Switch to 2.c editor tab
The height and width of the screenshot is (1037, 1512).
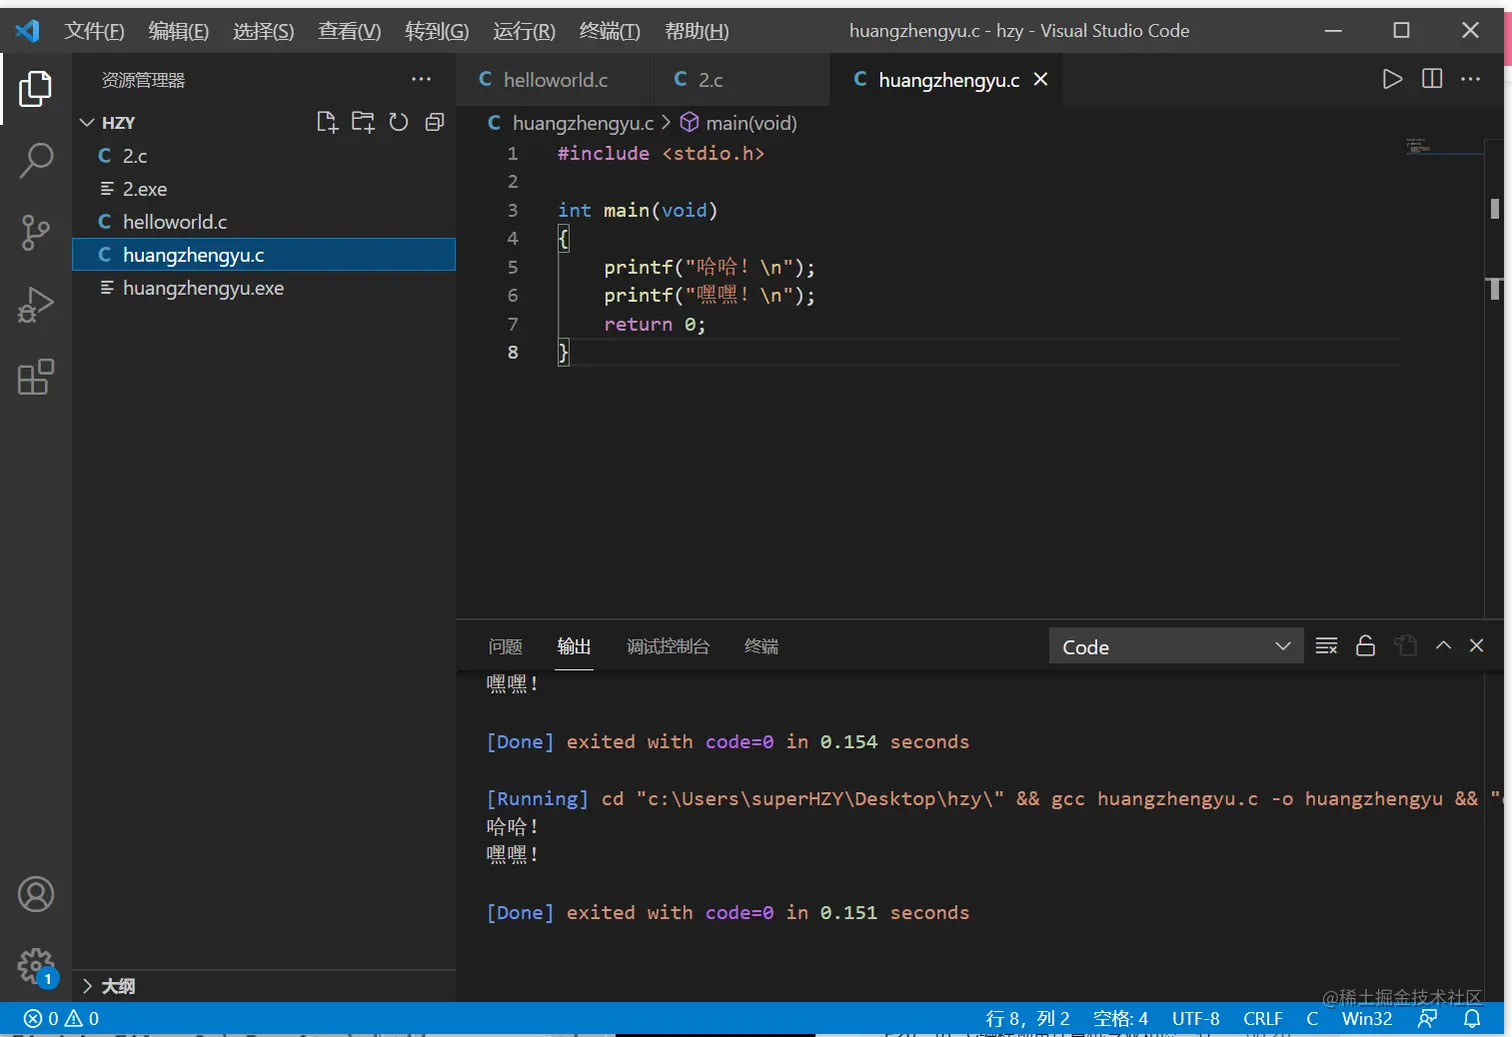[738, 79]
